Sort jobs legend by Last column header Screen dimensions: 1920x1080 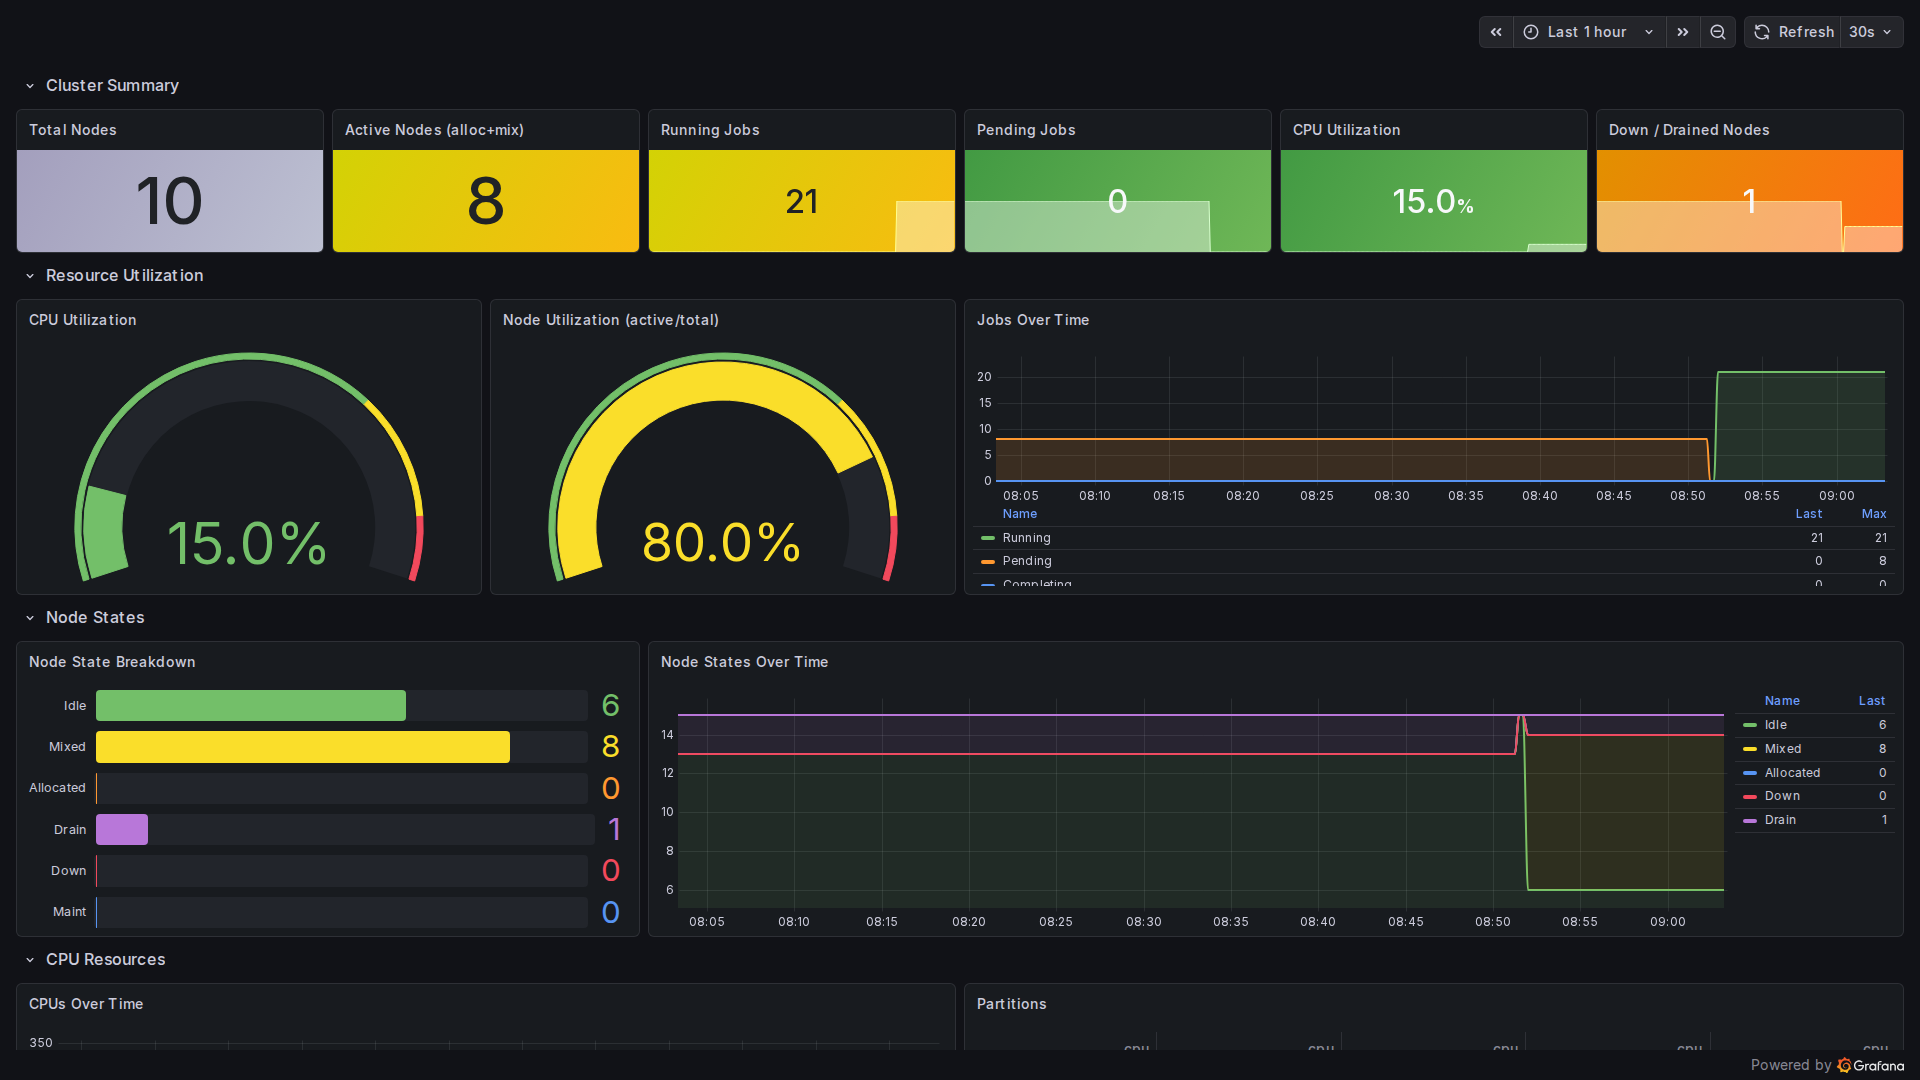[1809, 514]
